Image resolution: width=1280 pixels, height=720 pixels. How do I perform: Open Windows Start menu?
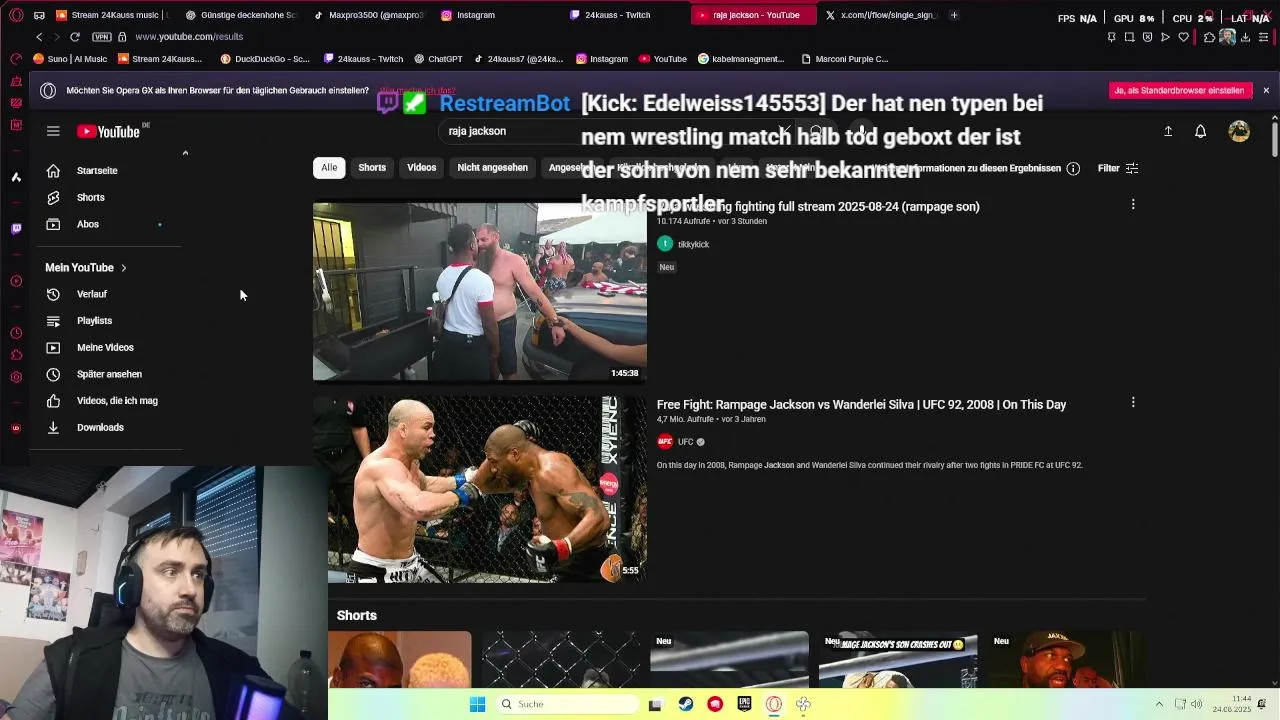click(x=478, y=704)
